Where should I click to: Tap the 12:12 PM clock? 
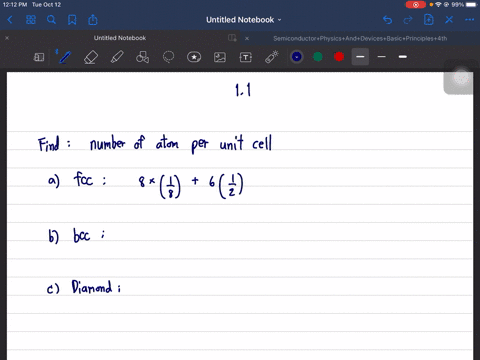click(x=15, y=5)
